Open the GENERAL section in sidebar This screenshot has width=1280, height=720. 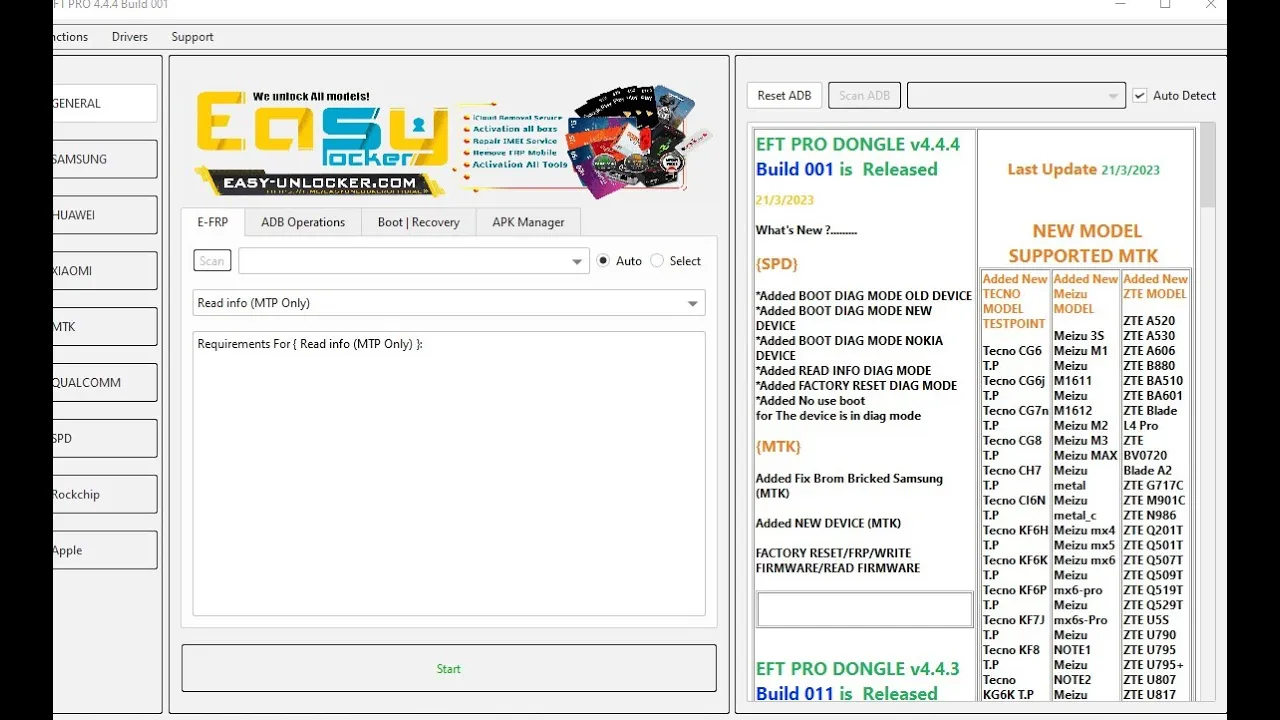[105, 103]
